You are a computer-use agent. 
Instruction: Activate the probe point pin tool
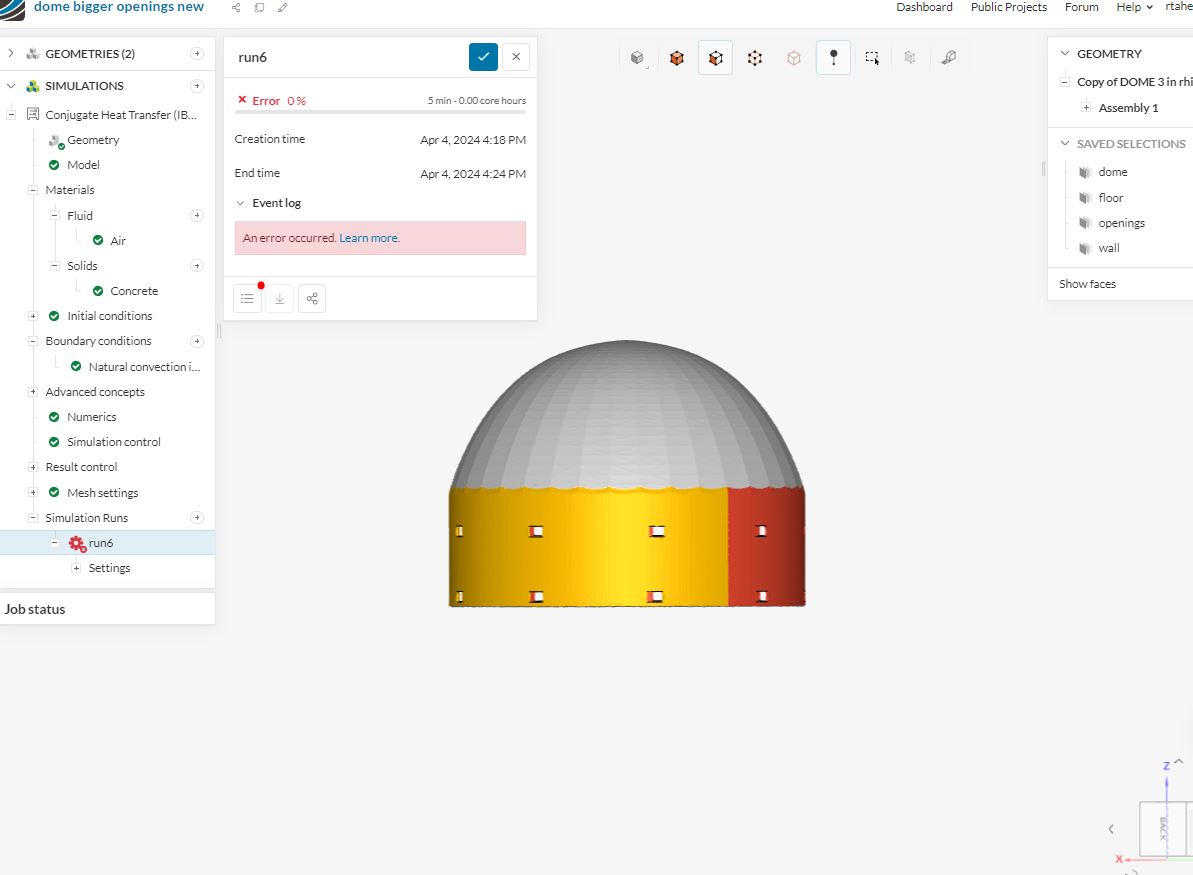click(x=833, y=57)
